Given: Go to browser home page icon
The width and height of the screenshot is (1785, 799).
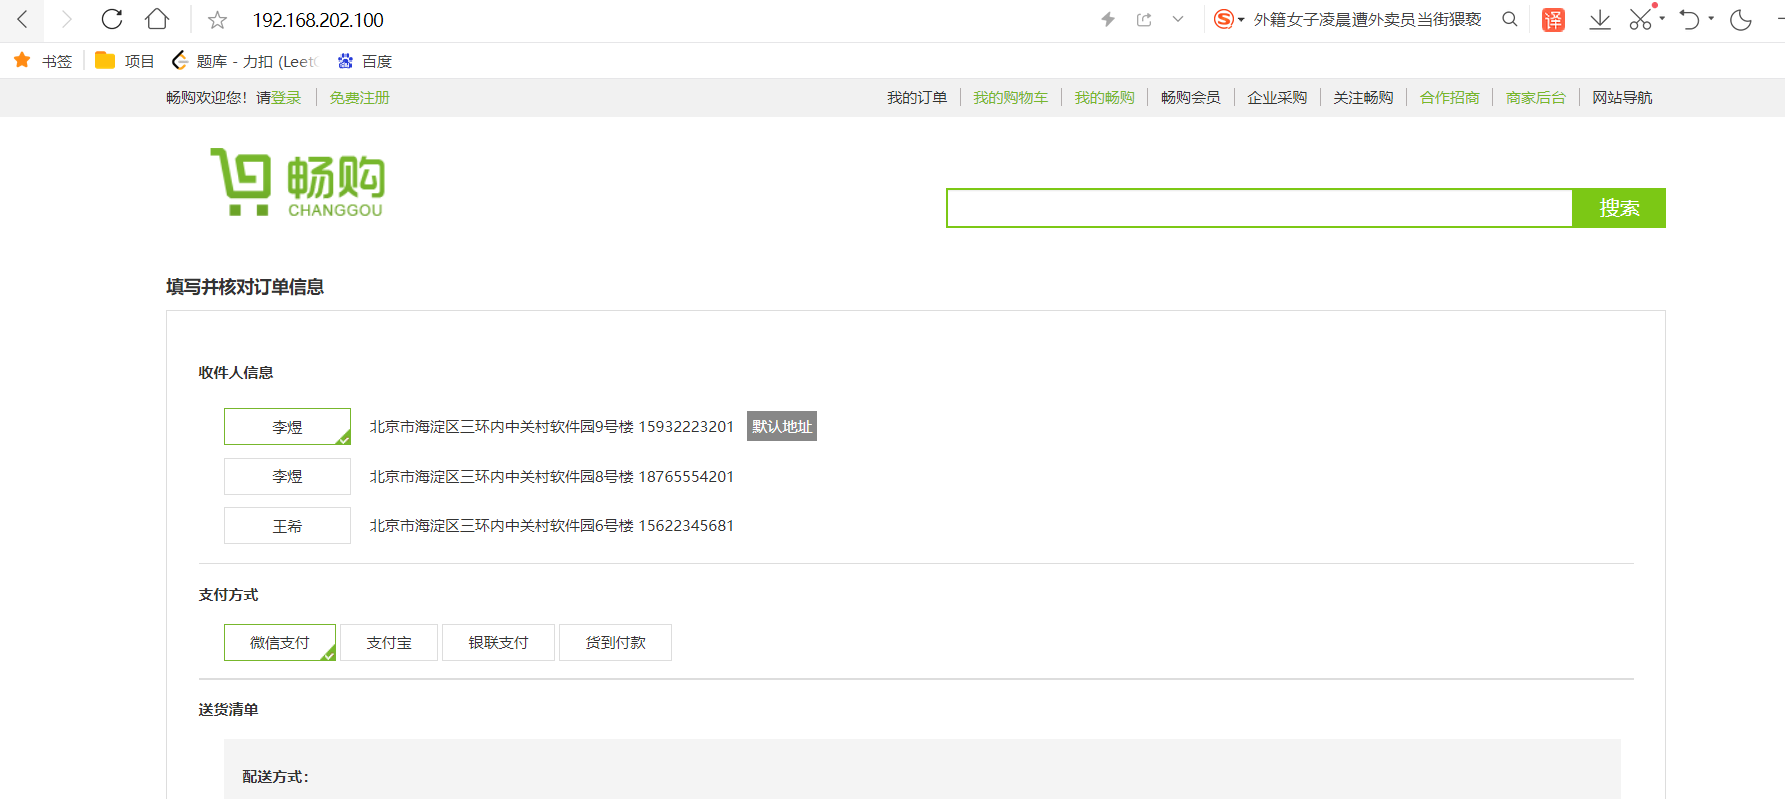Looking at the screenshot, I should point(157,19).
